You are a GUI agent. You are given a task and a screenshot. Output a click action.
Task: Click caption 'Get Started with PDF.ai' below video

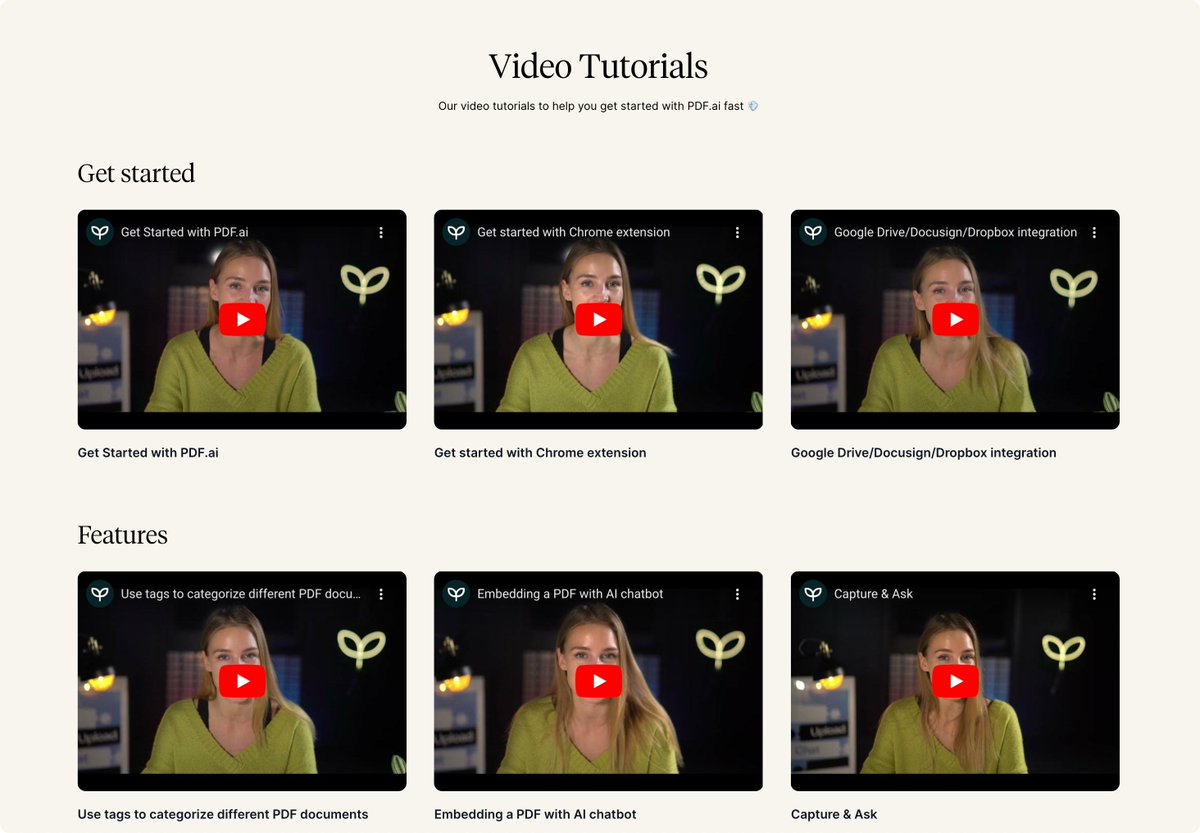(x=148, y=453)
